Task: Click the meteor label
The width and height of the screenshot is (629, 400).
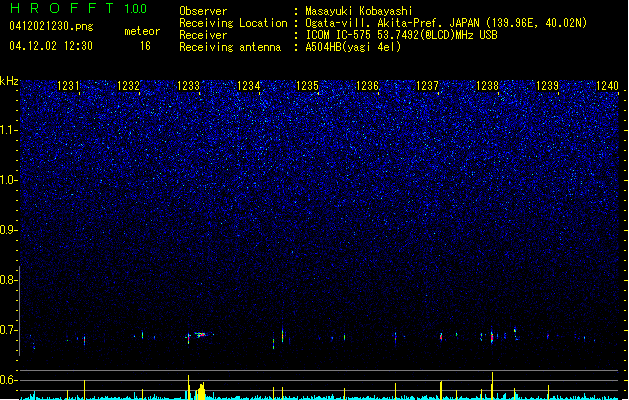Action: [142, 31]
